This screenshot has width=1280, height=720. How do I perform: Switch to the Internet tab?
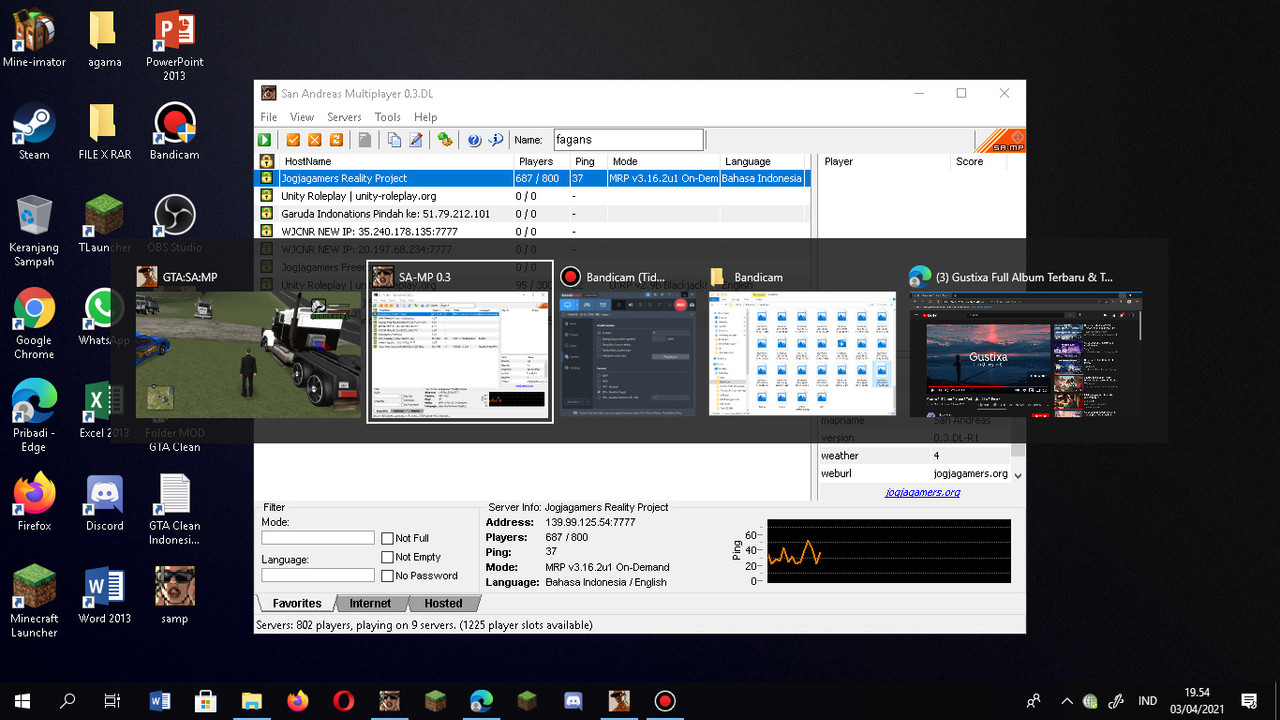click(370, 603)
